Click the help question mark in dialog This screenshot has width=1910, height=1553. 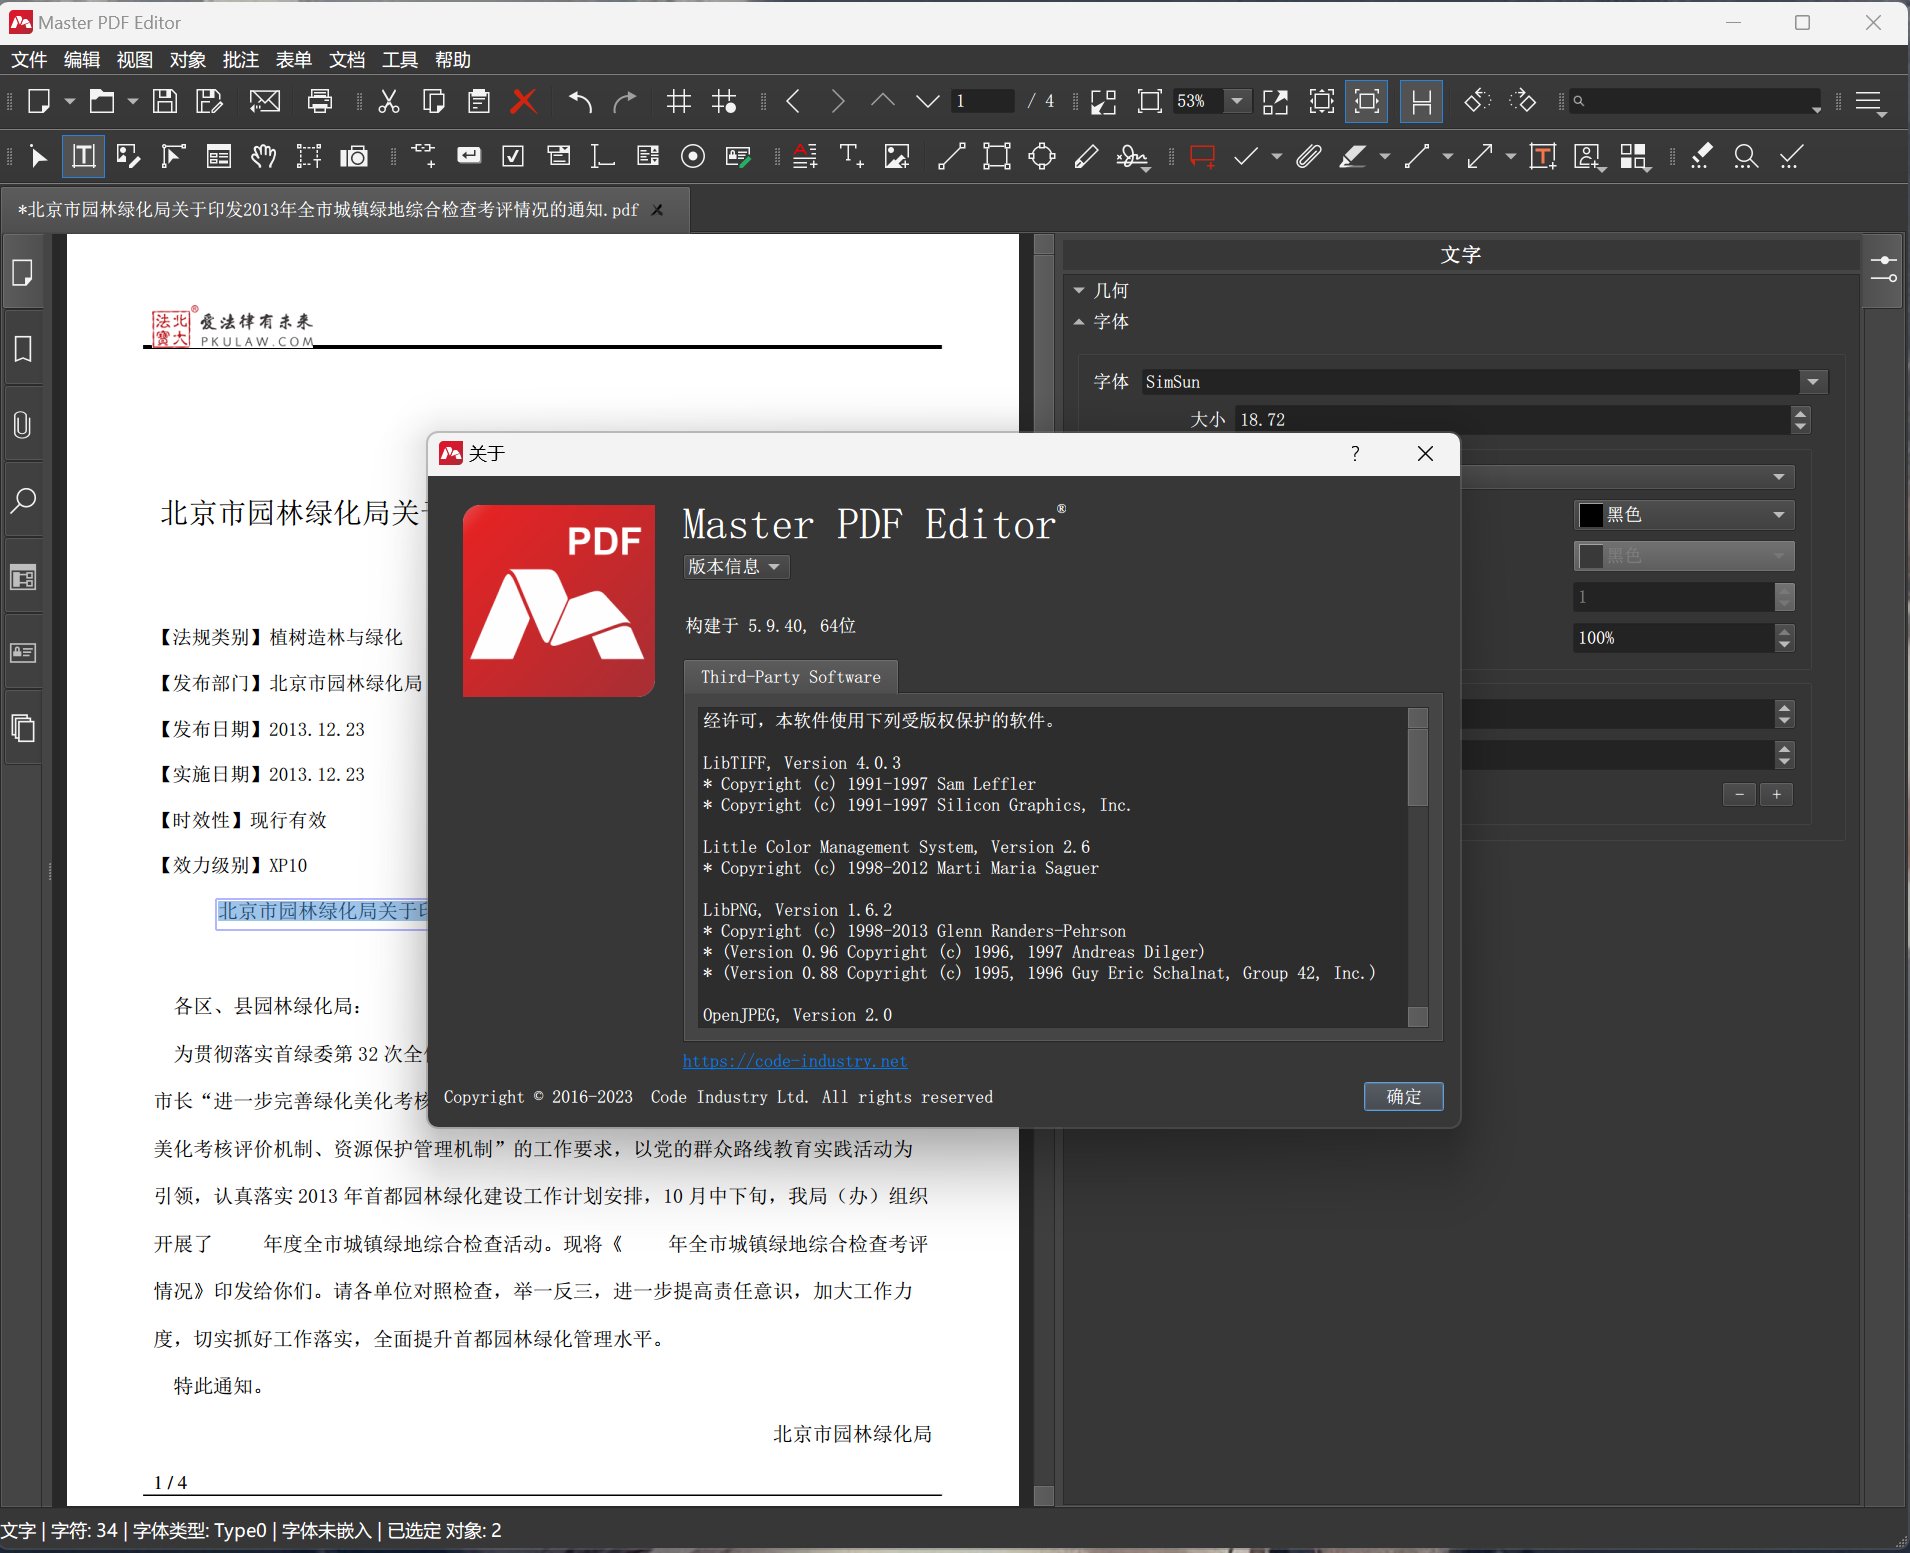(x=1355, y=454)
